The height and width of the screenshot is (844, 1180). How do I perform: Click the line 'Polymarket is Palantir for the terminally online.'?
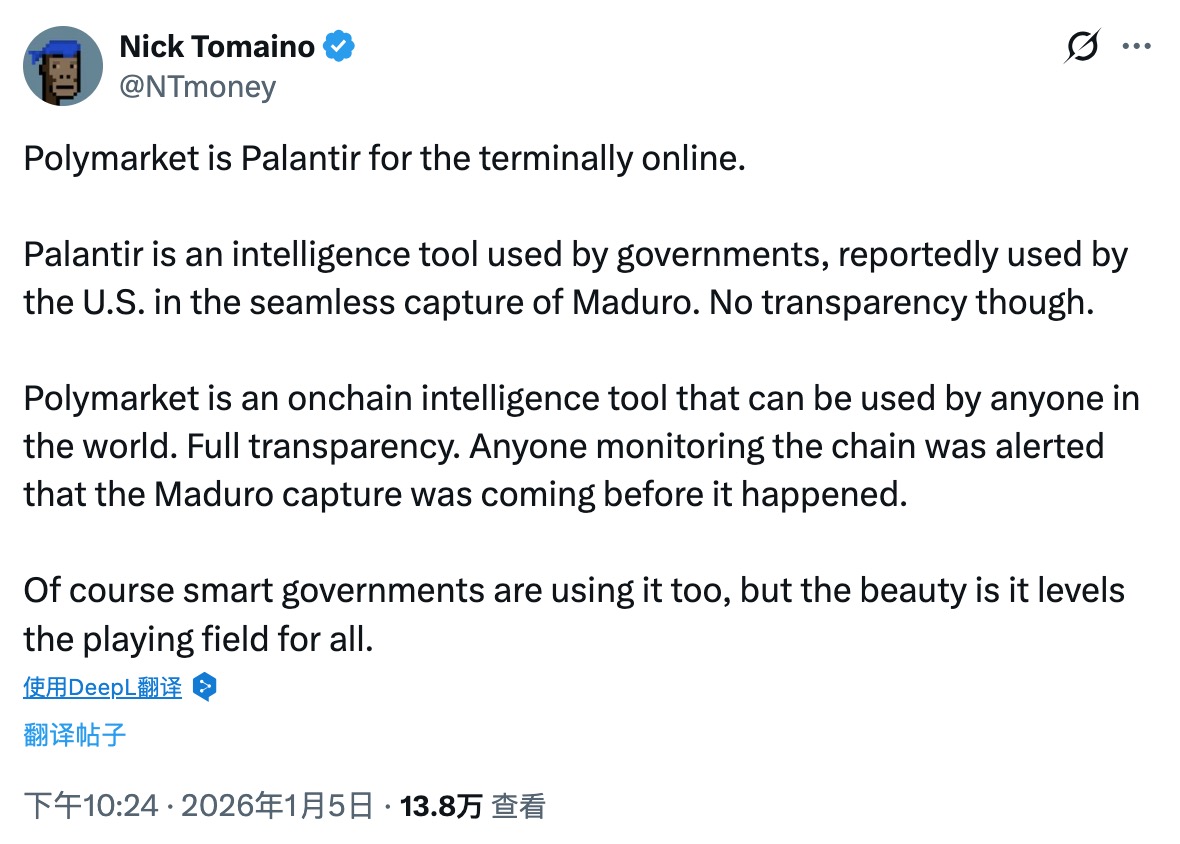pyautogui.click(x=385, y=159)
